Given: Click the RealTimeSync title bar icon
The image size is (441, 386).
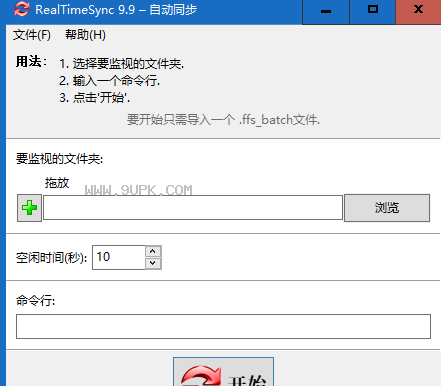Looking at the screenshot, I should 22,9.
